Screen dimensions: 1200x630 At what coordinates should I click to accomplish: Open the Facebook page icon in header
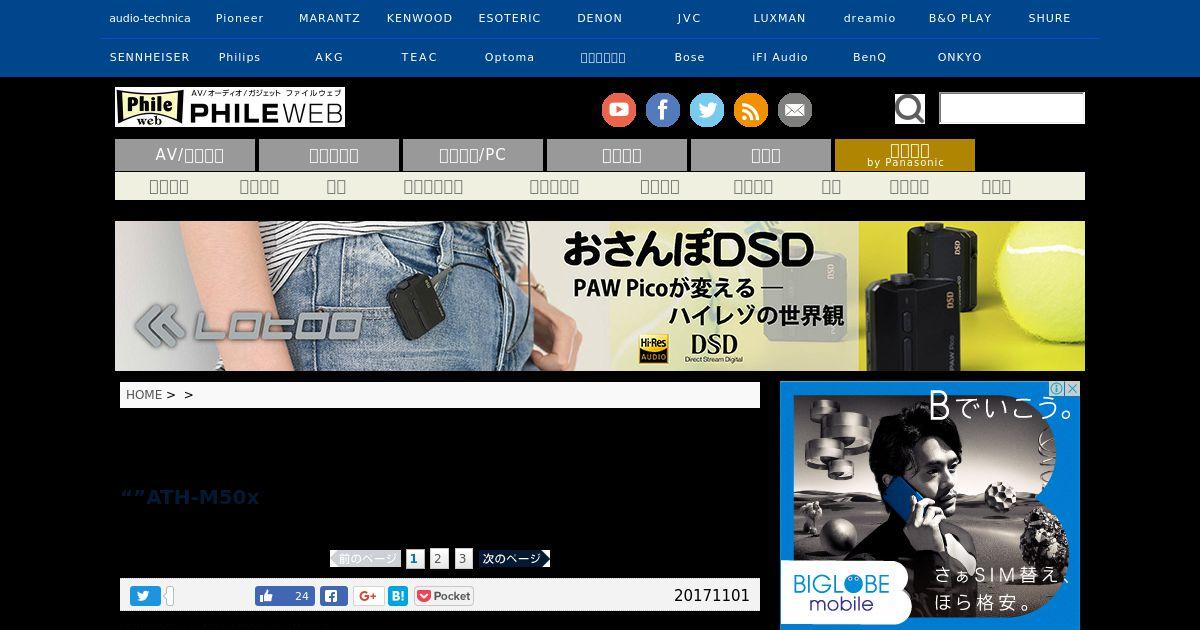coord(663,110)
